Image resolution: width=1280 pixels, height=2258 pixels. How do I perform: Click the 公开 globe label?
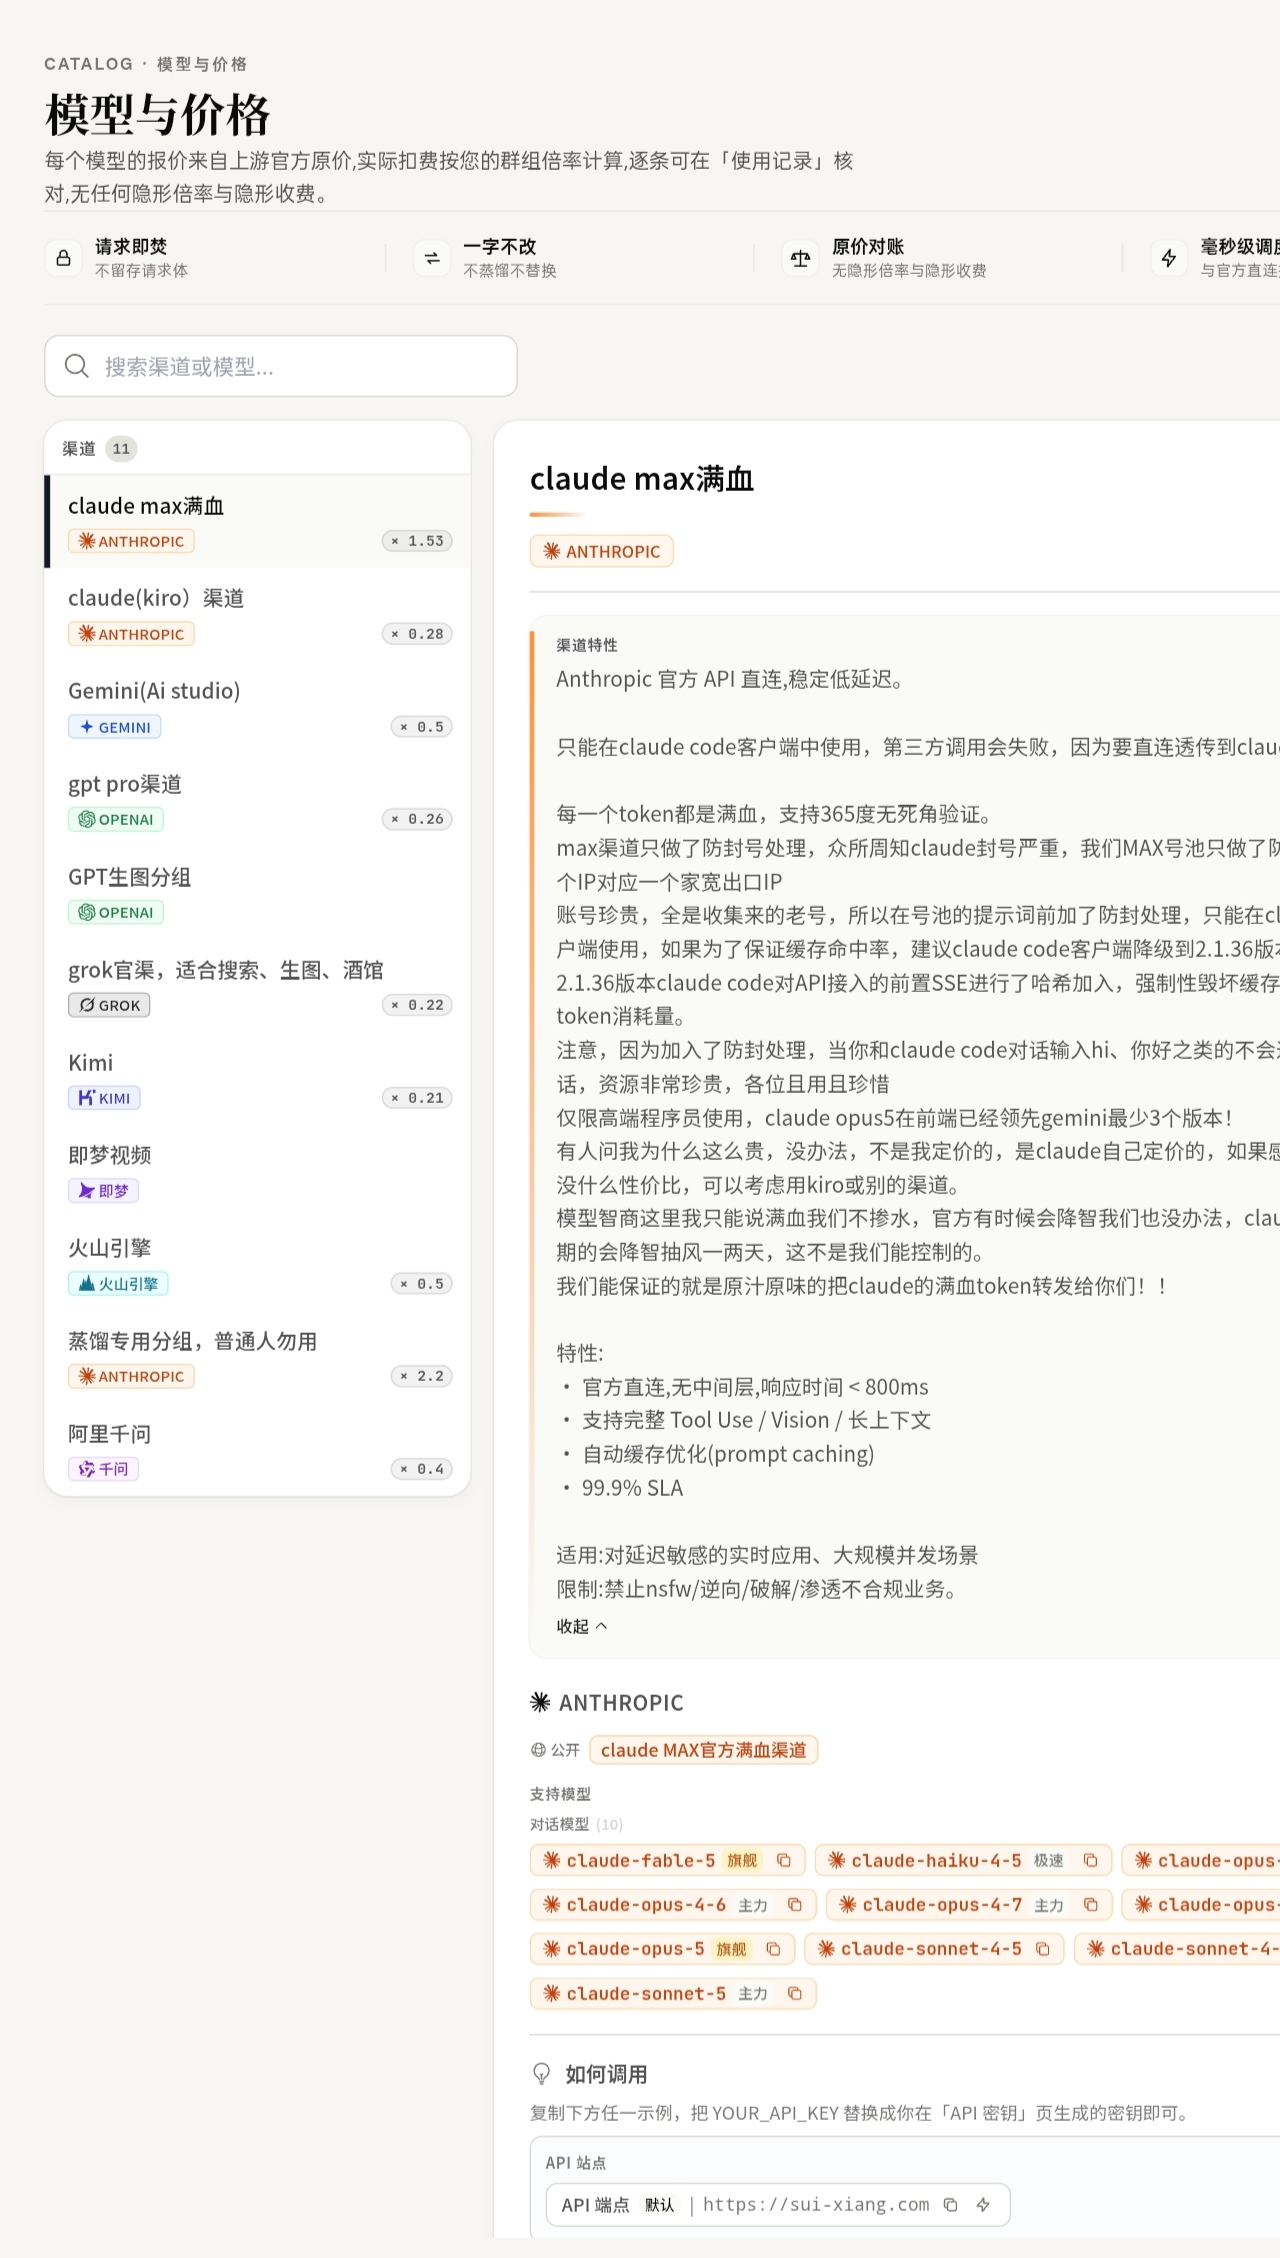[555, 1750]
